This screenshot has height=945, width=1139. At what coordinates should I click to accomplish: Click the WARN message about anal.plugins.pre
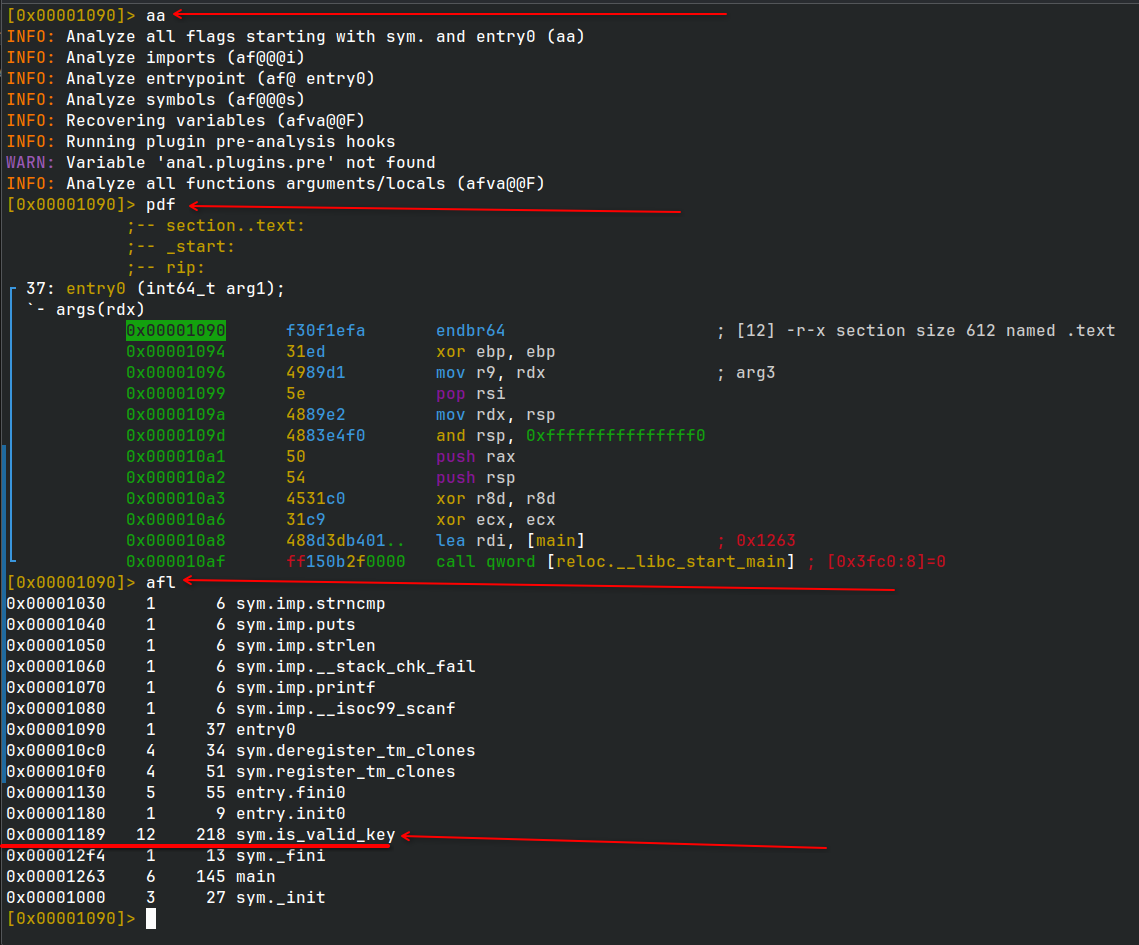(221, 163)
